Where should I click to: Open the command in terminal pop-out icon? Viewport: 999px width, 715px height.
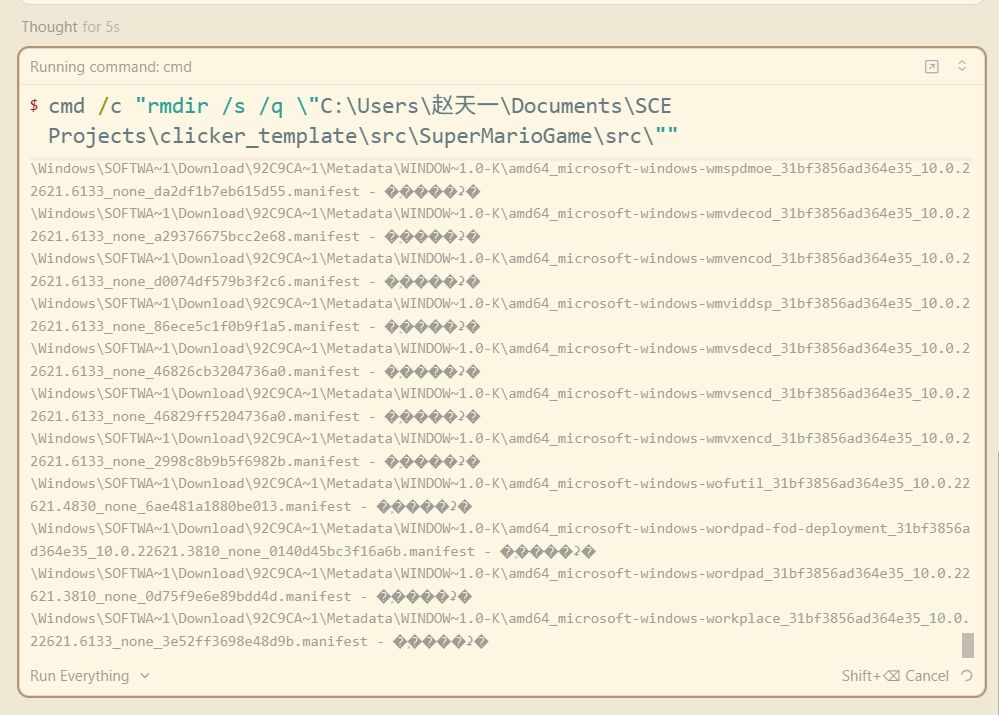click(x=931, y=67)
